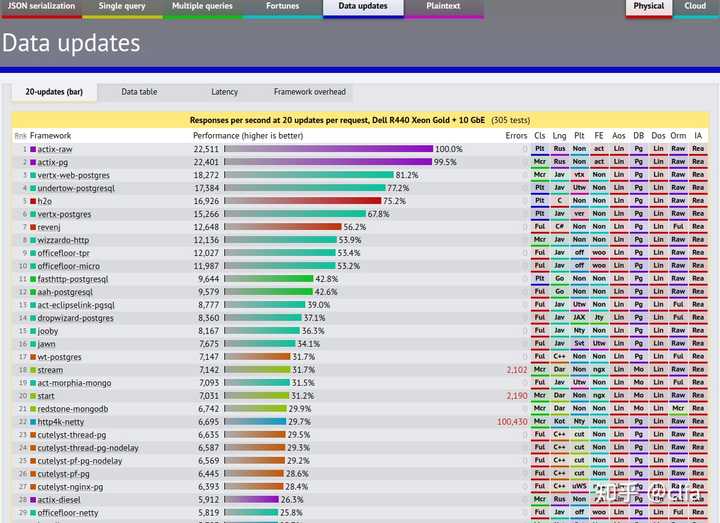The image size is (720, 523).
Task: Select the Fortunes test tab
Action: pos(282,8)
